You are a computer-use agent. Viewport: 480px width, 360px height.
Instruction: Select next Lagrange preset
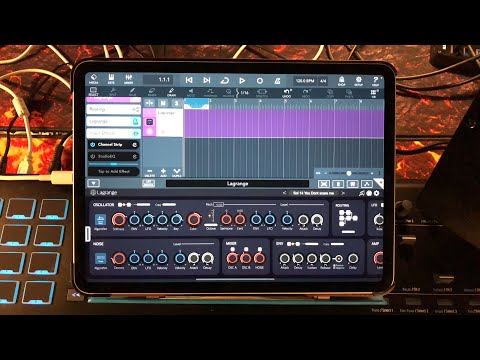[x=343, y=193]
